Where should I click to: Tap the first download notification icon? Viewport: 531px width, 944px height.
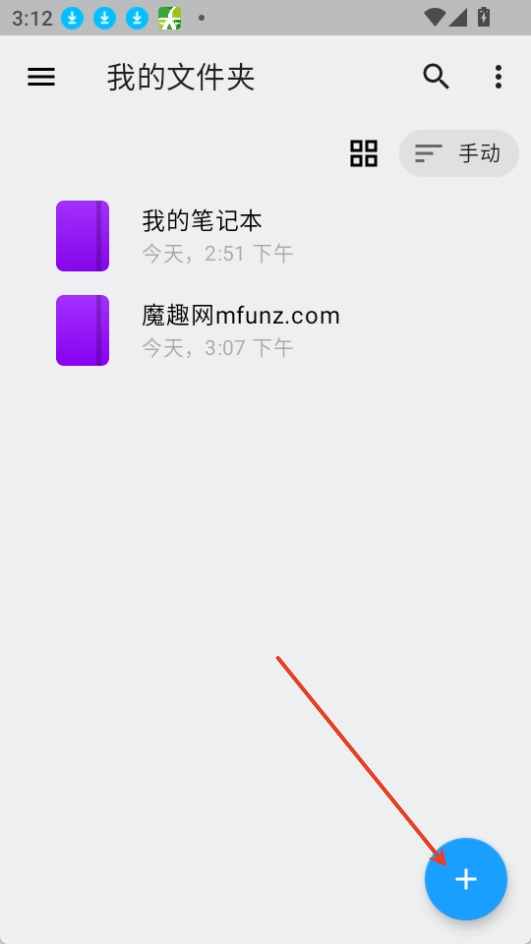pos(72,18)
